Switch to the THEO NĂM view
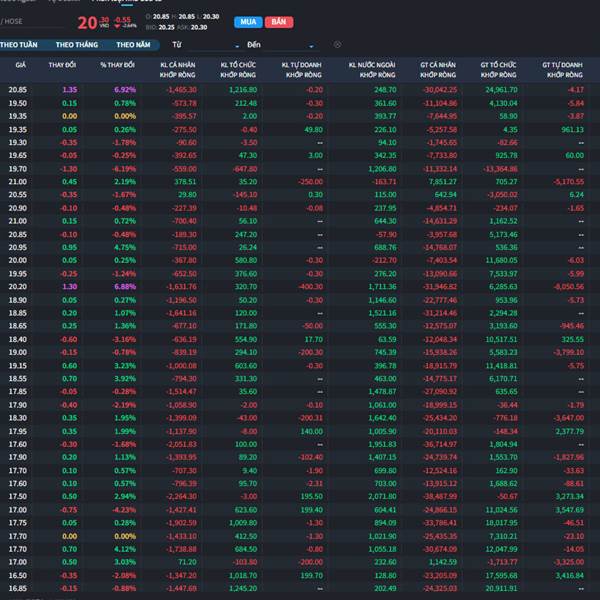 [x=133, y=45]
